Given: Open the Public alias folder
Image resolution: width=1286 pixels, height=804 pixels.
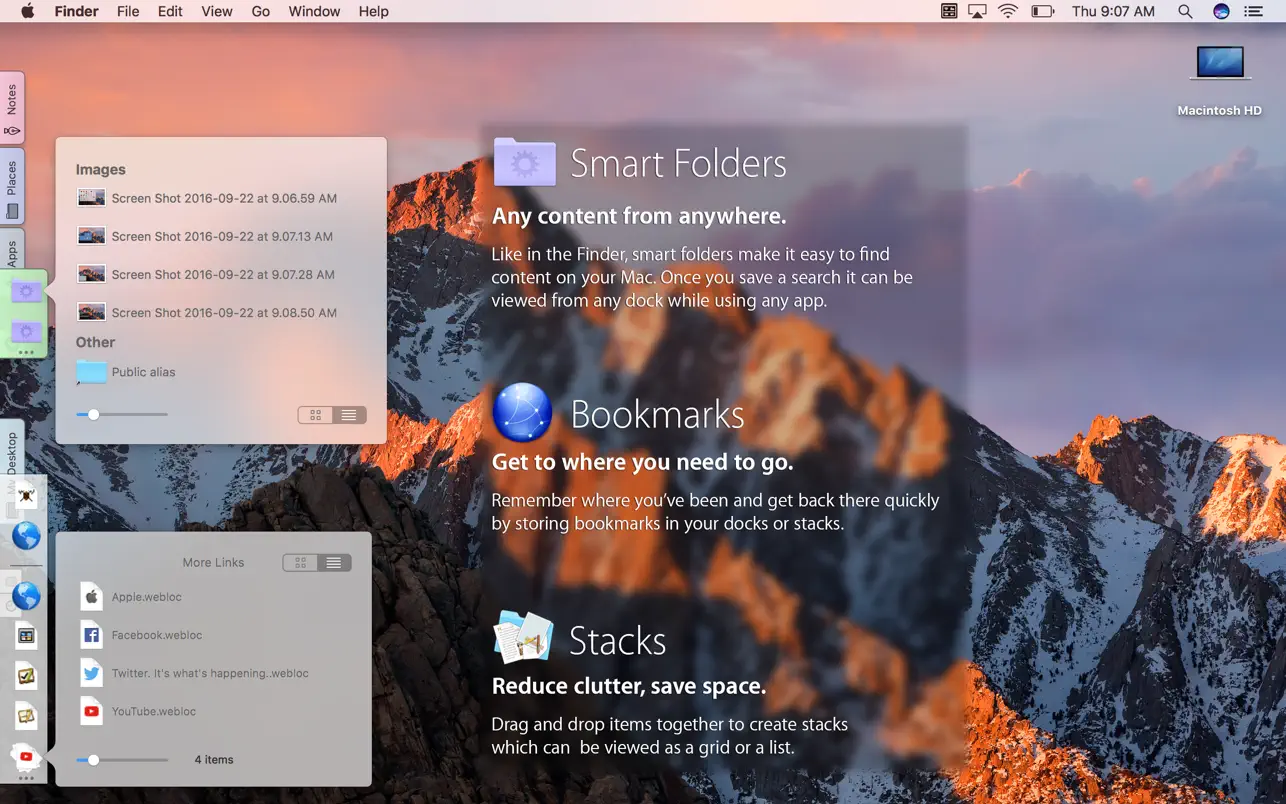Looking at the screenshot, I should point(143,372).
